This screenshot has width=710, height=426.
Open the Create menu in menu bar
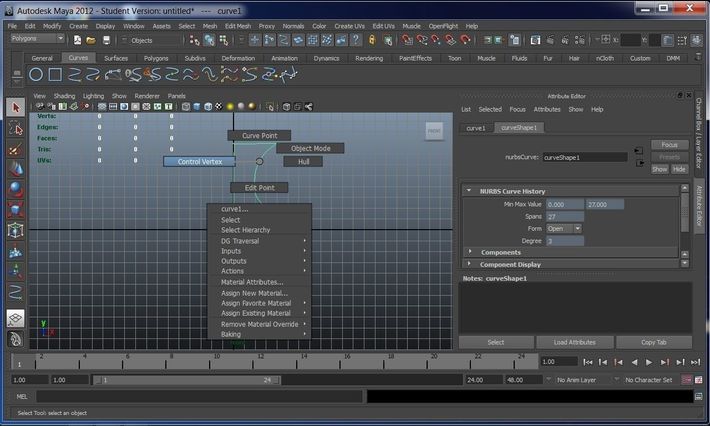point(78,26)
